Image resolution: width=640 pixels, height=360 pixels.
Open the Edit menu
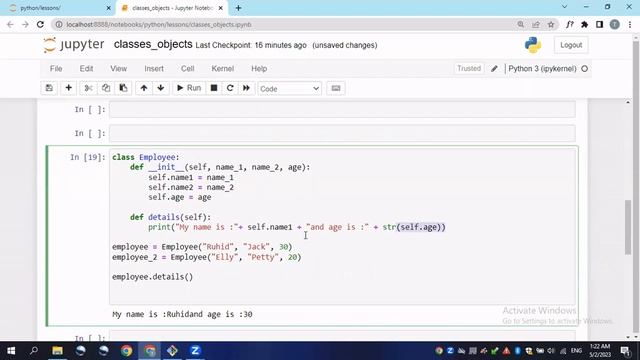86,69
